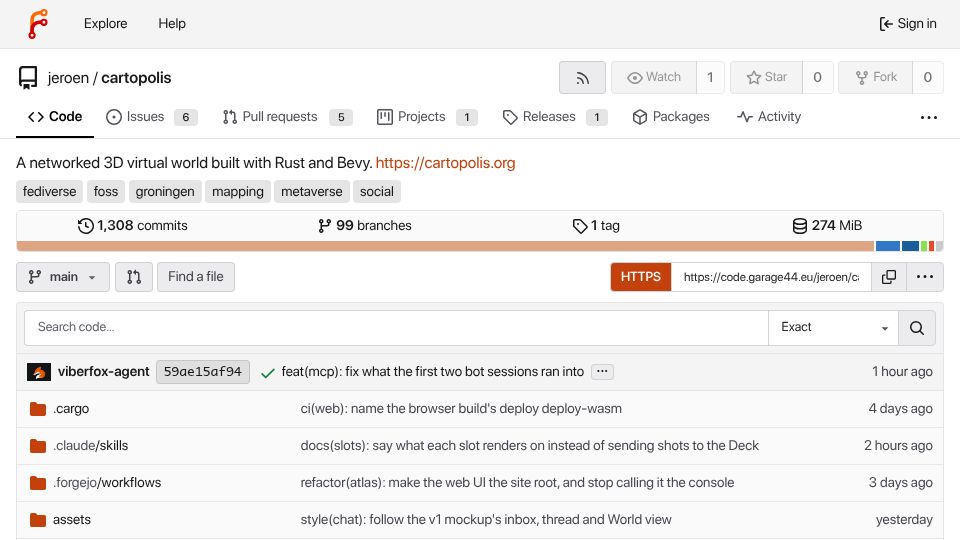Open the Forgejo home logo

(38, 24)
